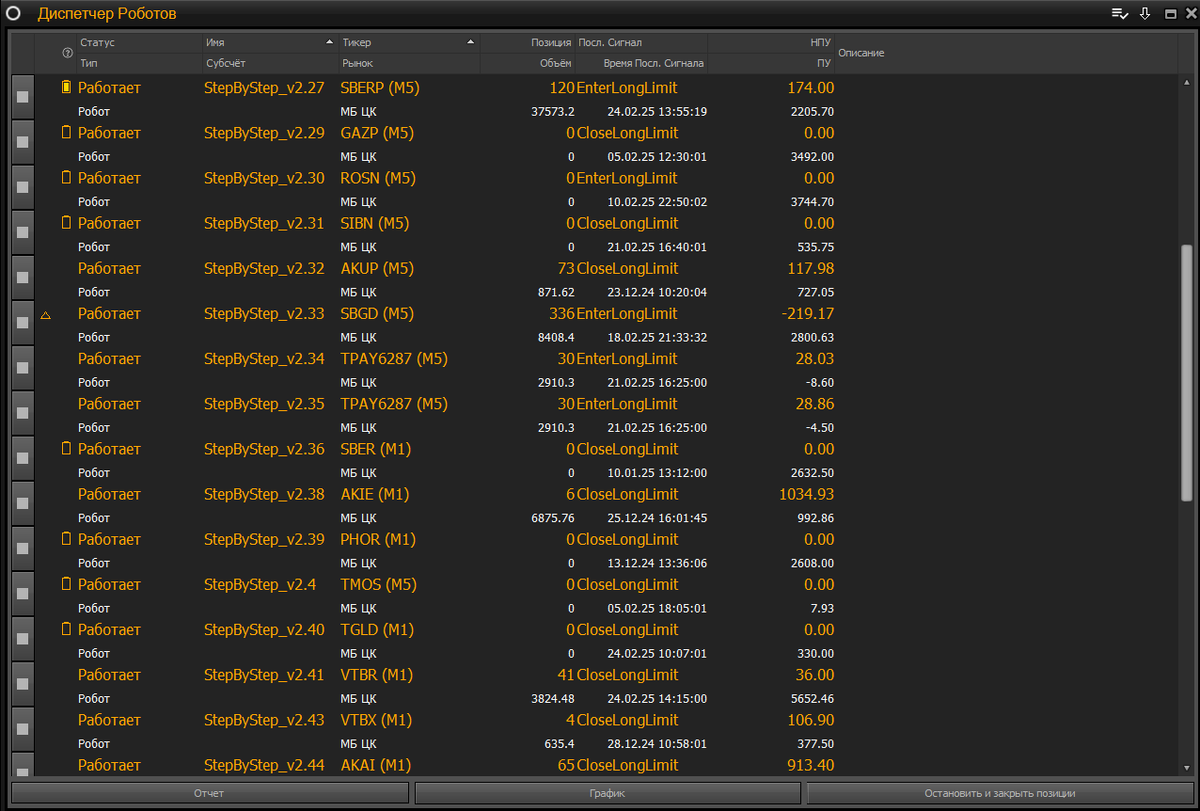
Task: Click the battery icon in SBER row
Action: (x=67, y=448)
